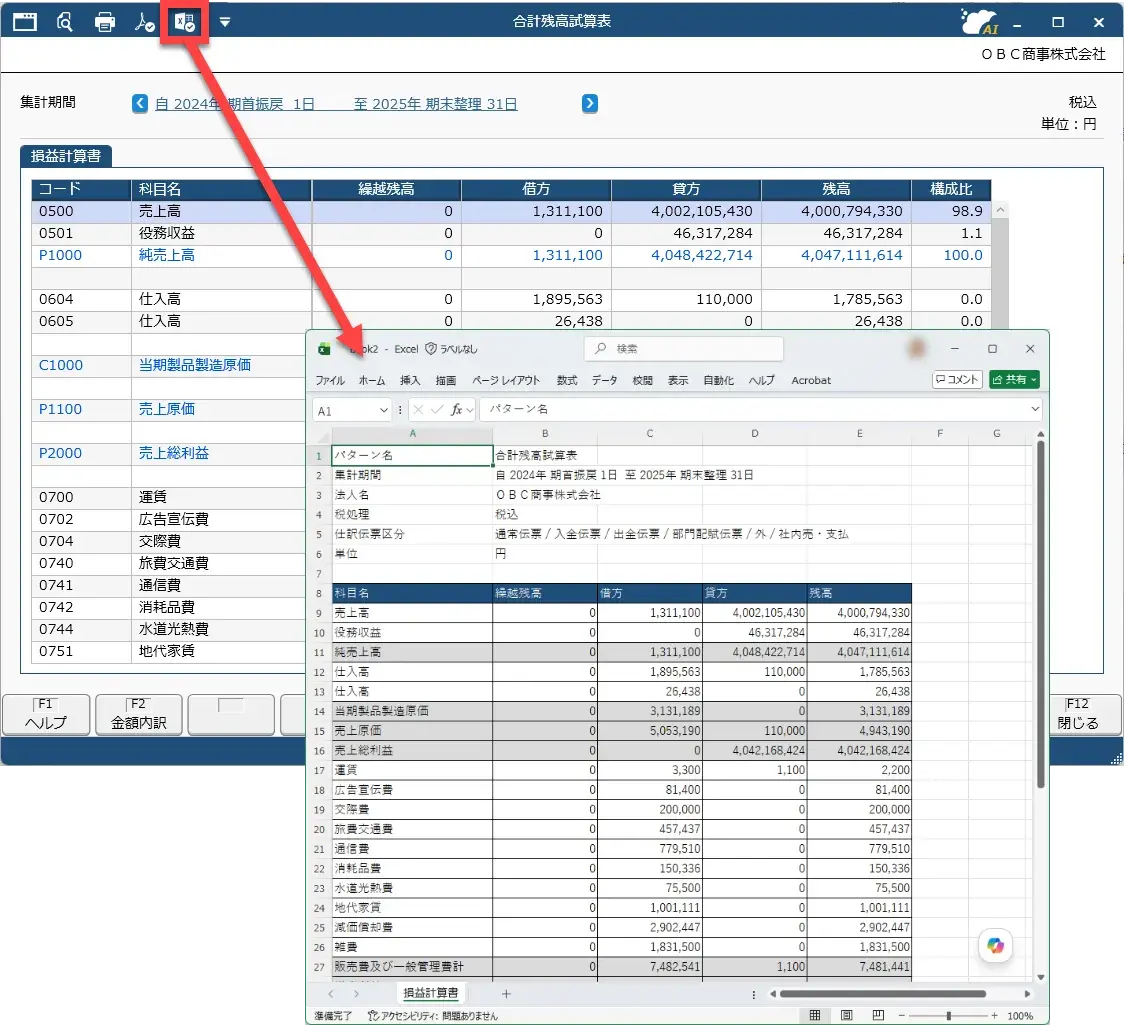Screen dimensions: 1124x1025
Task: Click the cancel formula X icon
Action: tap(418, 410)
